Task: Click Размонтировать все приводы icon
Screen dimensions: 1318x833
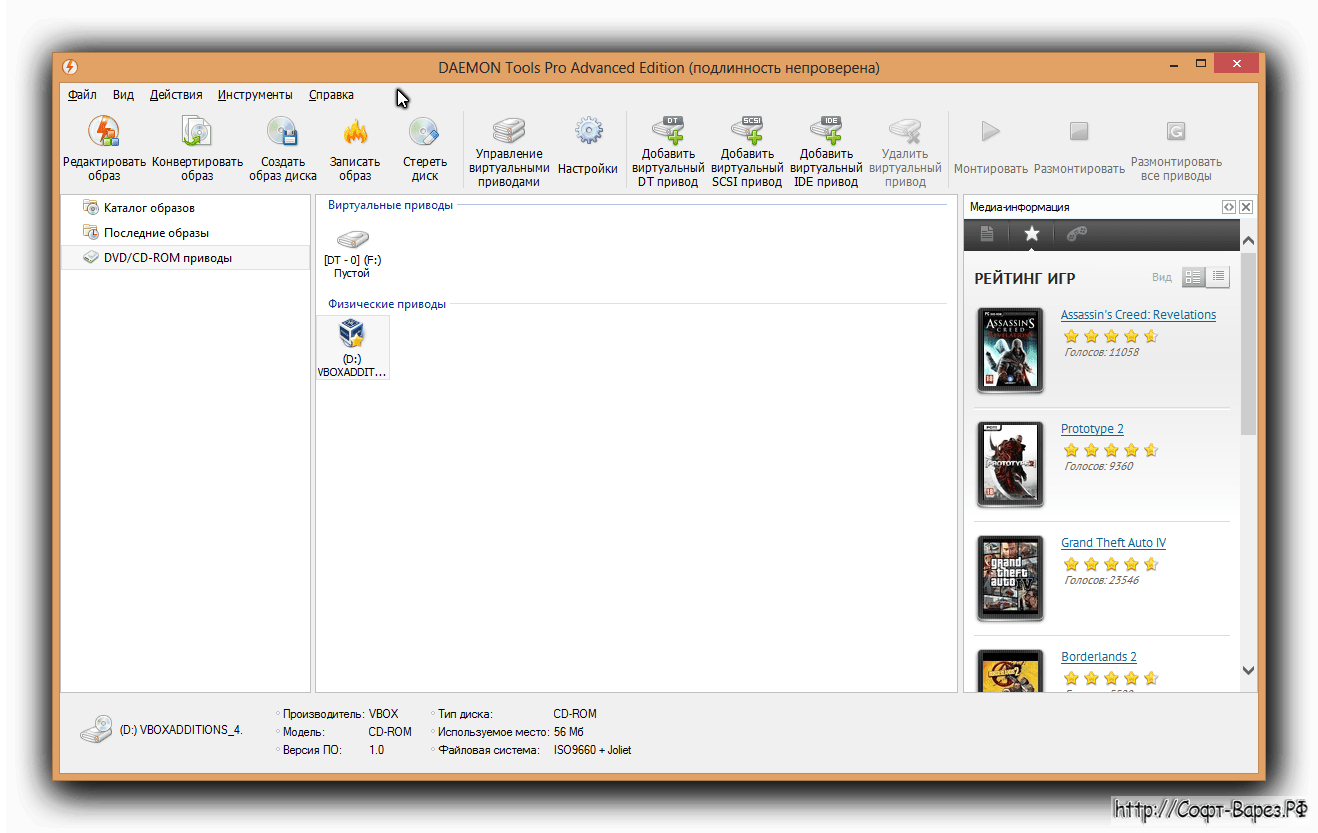Action: coord(1176,131)
